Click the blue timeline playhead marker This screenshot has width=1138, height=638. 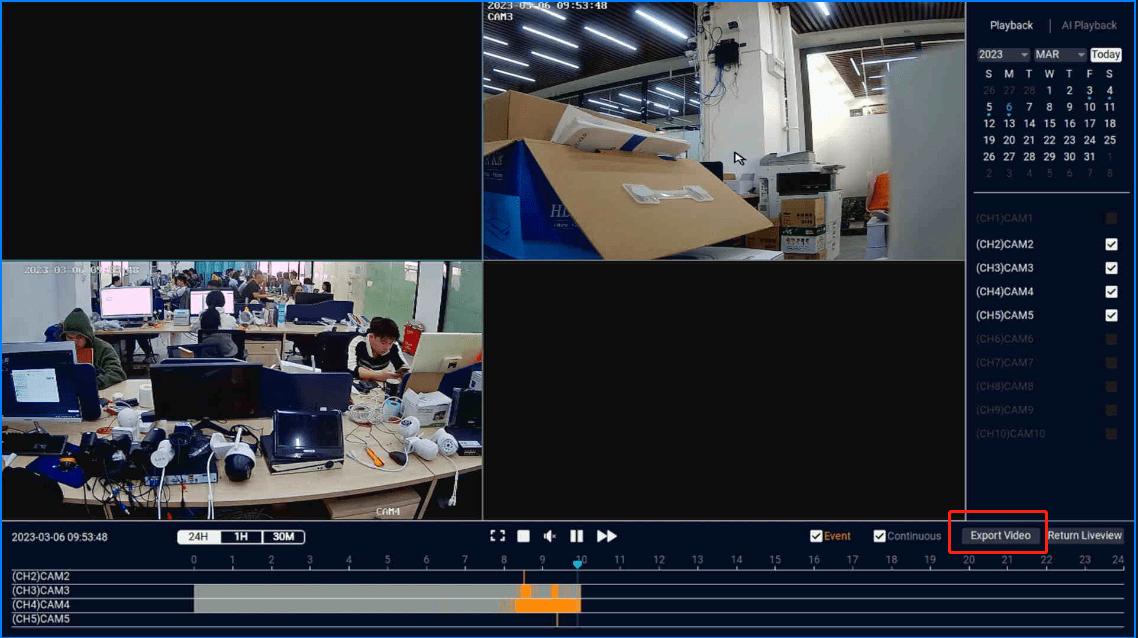(x=577, y=565)
